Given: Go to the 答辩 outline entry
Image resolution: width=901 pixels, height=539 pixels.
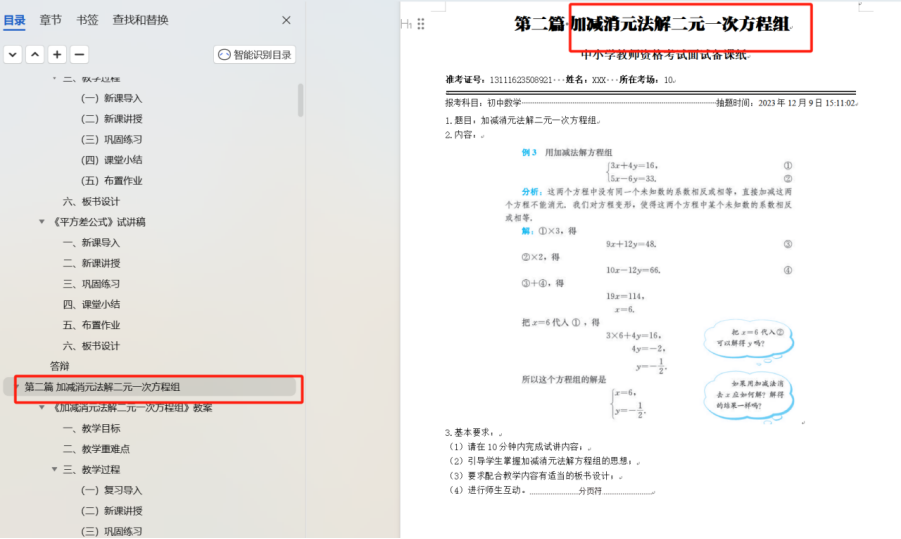Looking at the screenshot, I should tap(60, 366).
